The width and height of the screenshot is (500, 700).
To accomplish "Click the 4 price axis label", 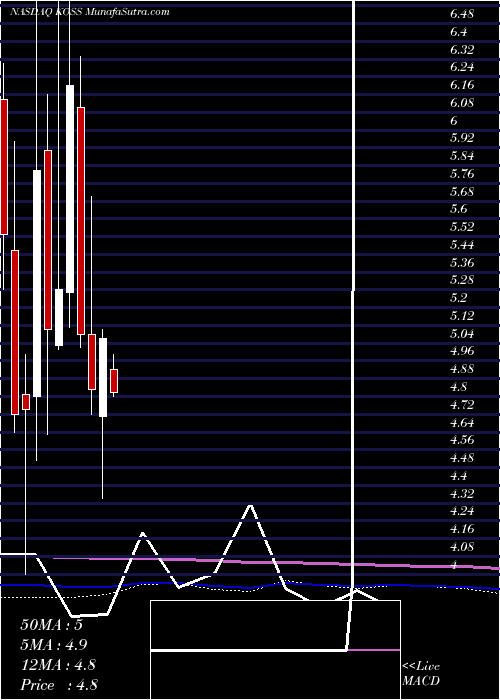I will (x=454, y=564).
